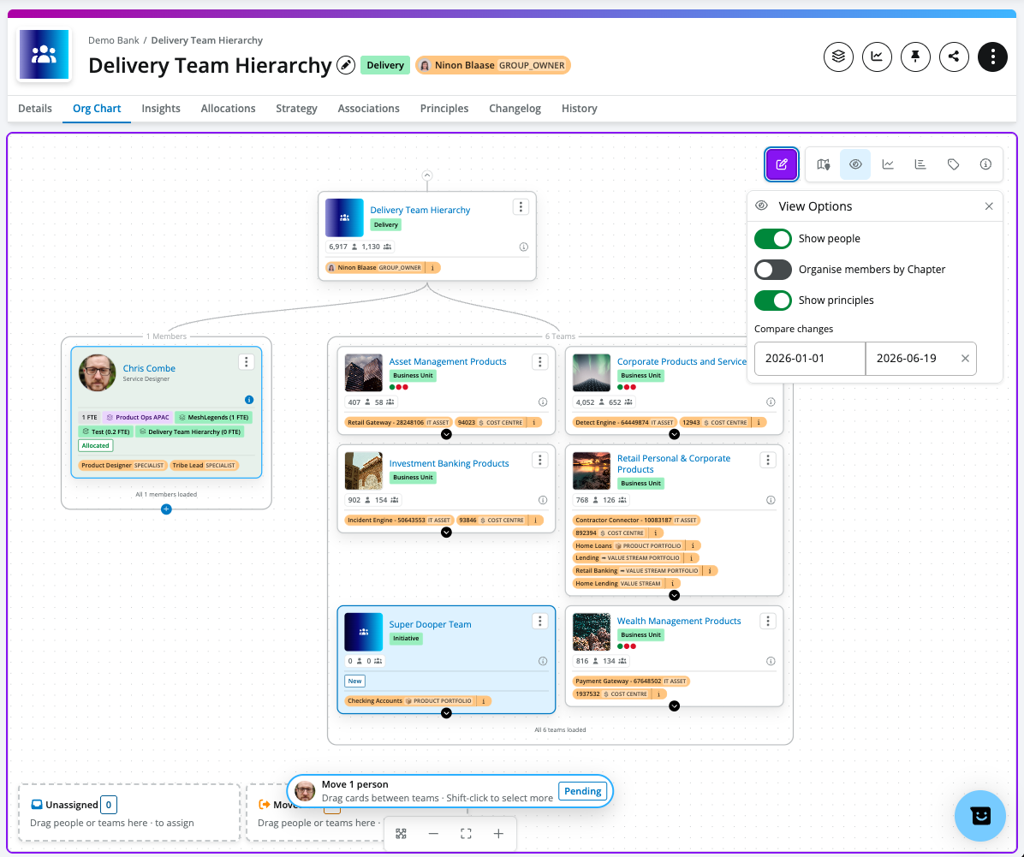Open Investment Banking Products card menu
This screenshot has height=857, width=1024.
[540, 460]
